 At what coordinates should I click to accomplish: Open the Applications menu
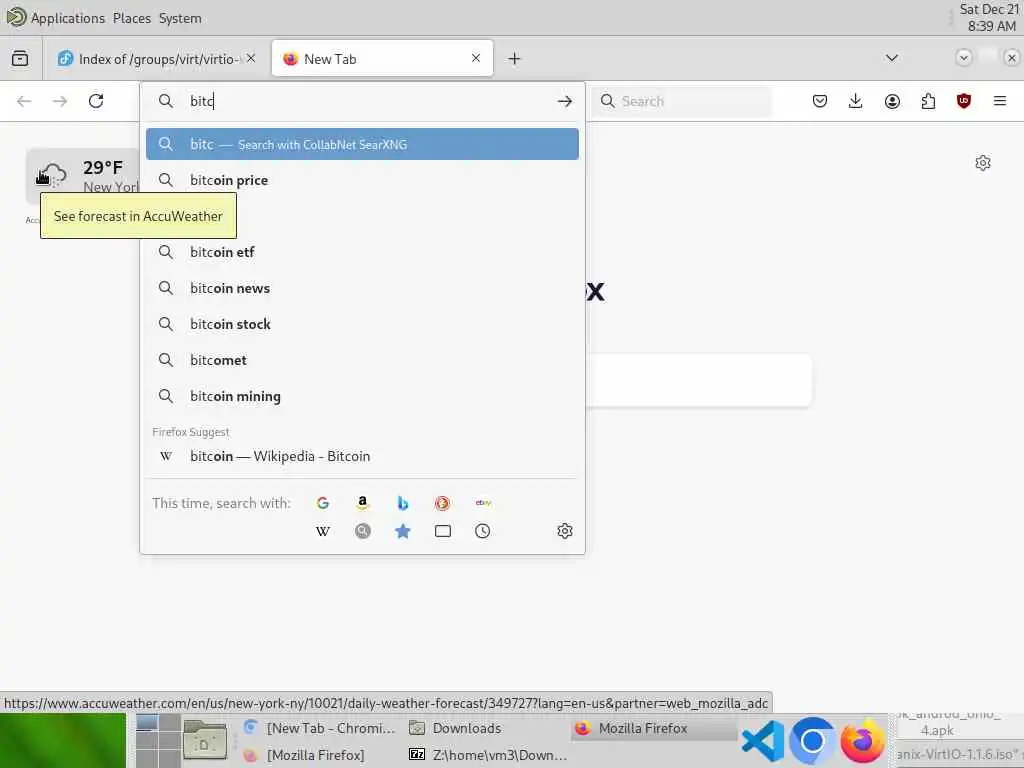point(68,18)
